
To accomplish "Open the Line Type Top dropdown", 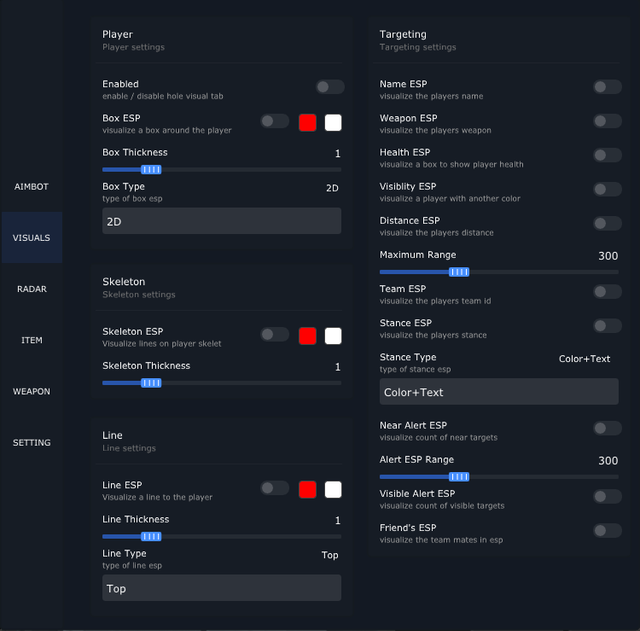I will tap(221, 588).
